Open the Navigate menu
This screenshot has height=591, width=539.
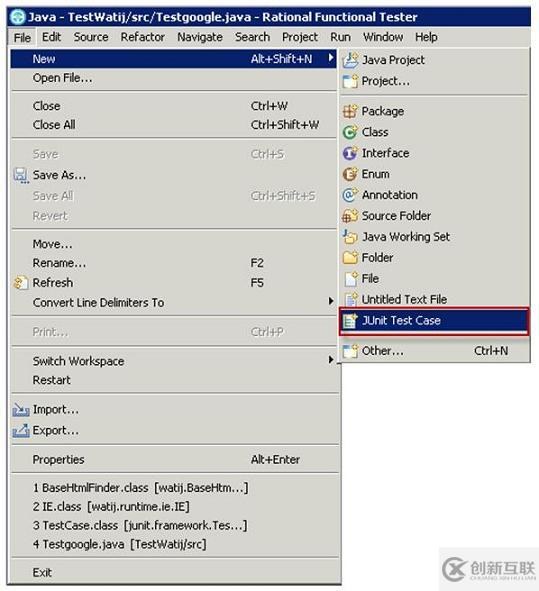click(x=200, y=37)
